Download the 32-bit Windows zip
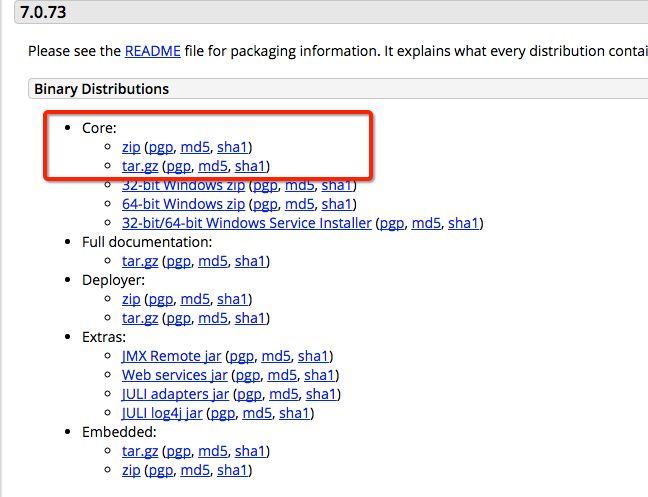The image size is (648, 497). pyautogui.click(x=183, y=185)
